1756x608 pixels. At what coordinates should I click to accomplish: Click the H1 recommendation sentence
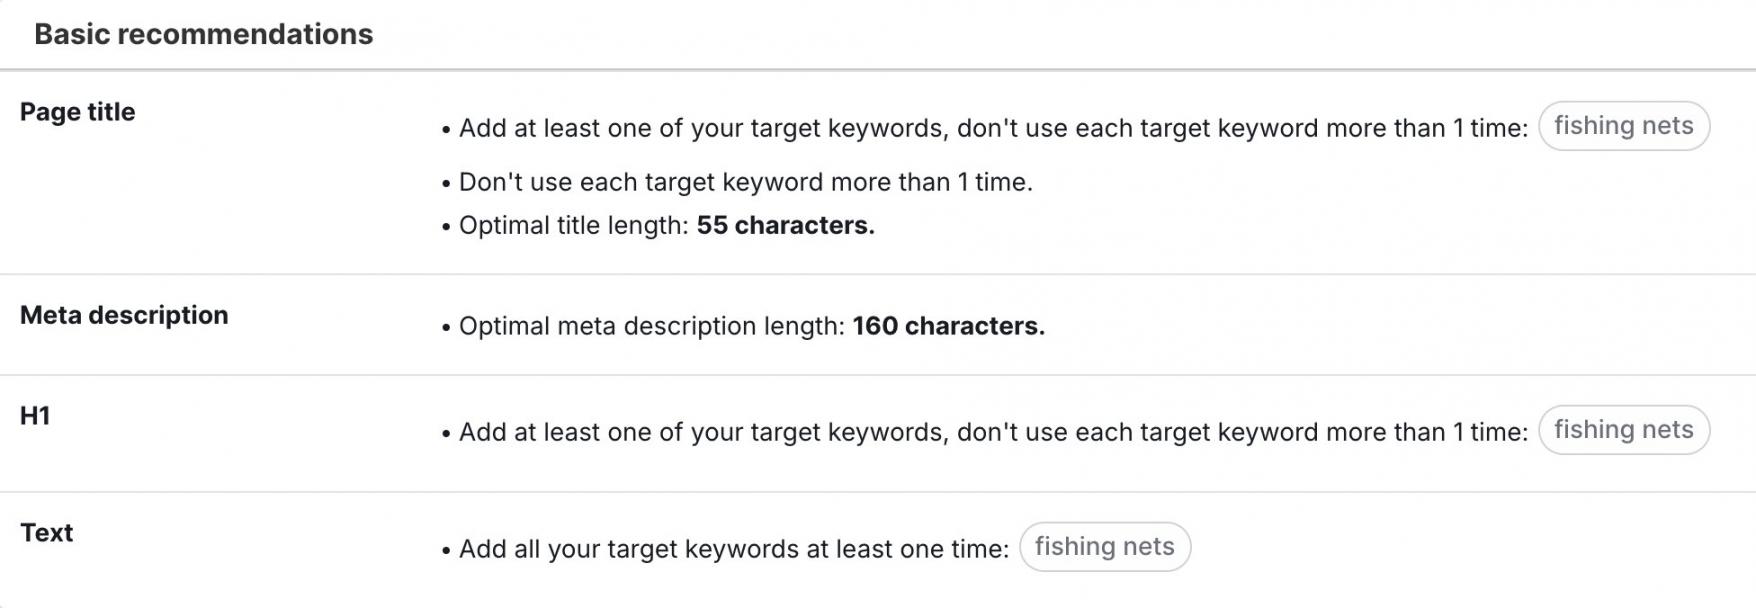click(x=994, y=433)
